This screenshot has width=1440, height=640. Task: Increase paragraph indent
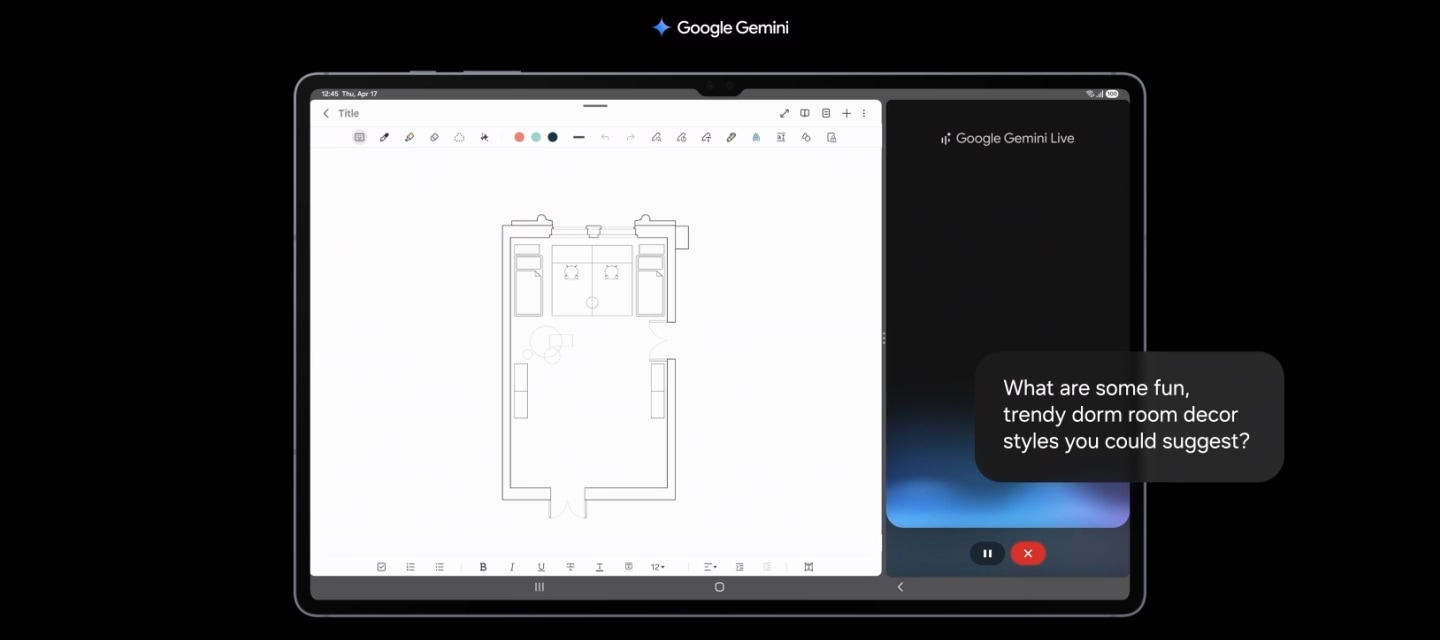pyautogui.click(x=739, y=567)
